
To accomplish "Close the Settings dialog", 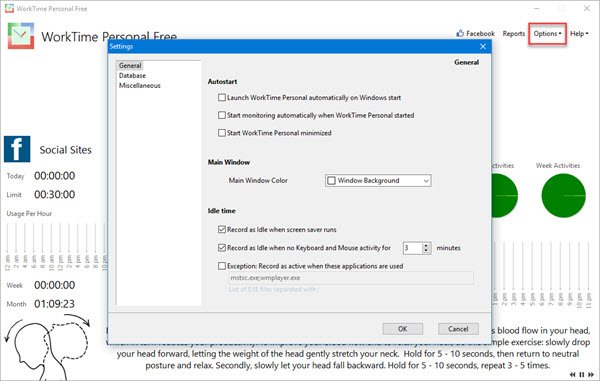I will pos(483,46).
